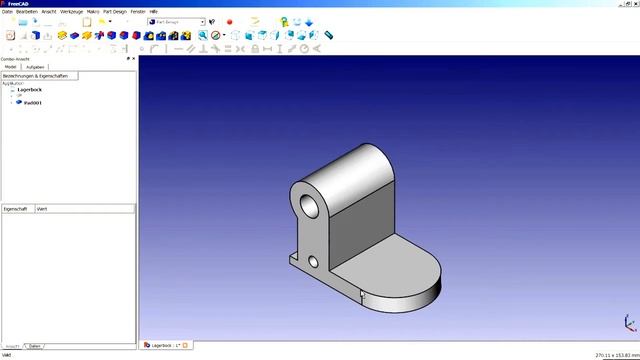Click the Bezeichnungen & Eigenschaften header

(40, 76)
